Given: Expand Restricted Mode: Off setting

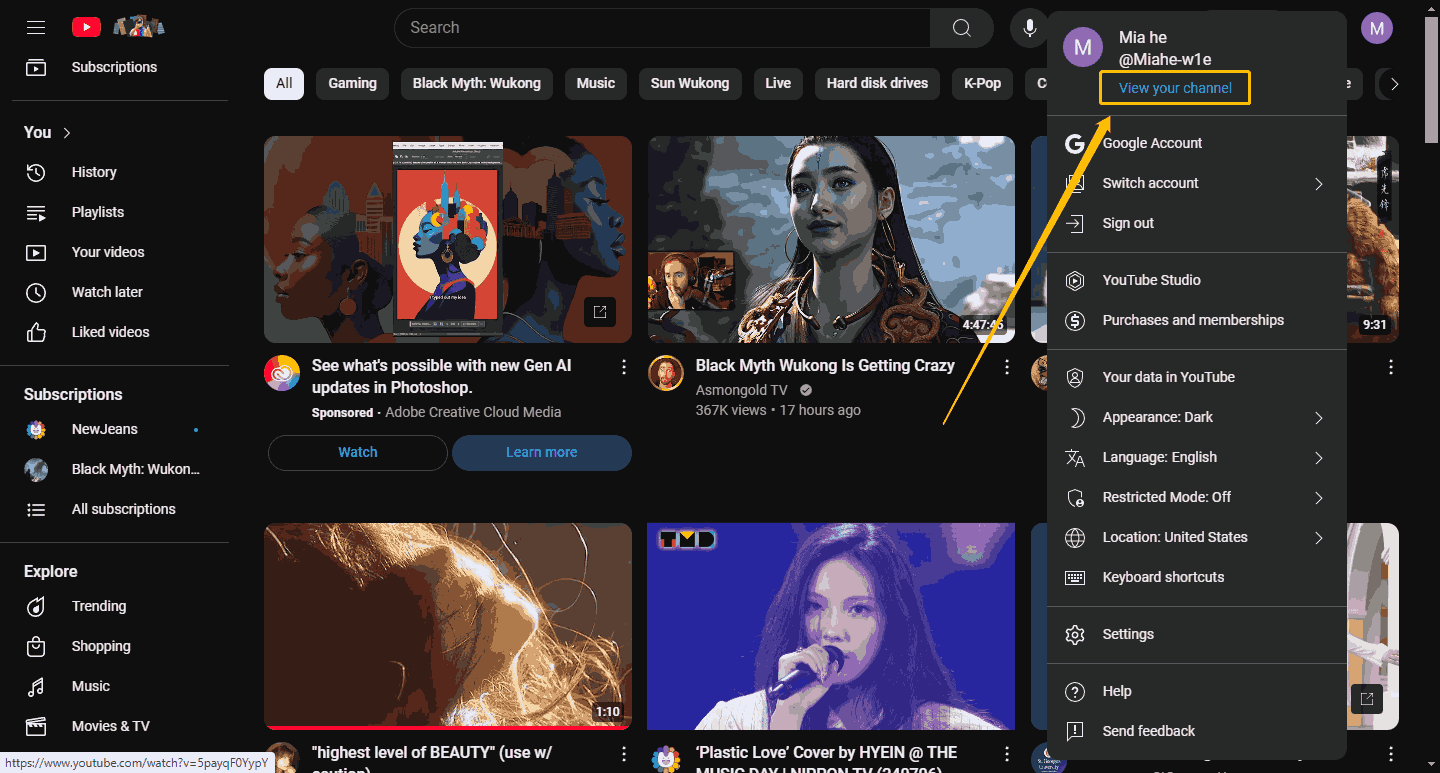Looking at the screenshot, I should coord(1197,497).
